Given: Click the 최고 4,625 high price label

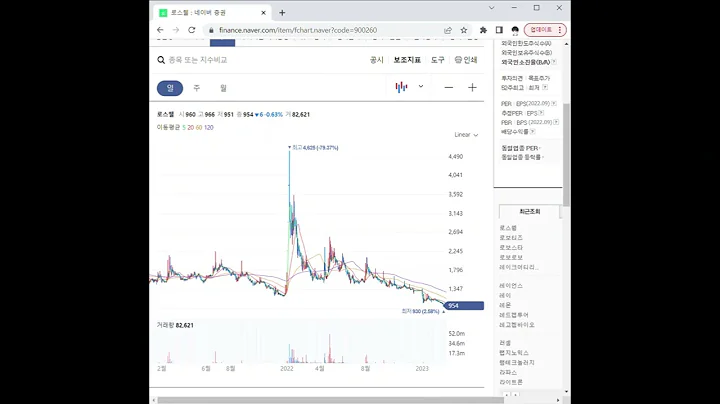Looking at the screenshot, I should (315, 147).
